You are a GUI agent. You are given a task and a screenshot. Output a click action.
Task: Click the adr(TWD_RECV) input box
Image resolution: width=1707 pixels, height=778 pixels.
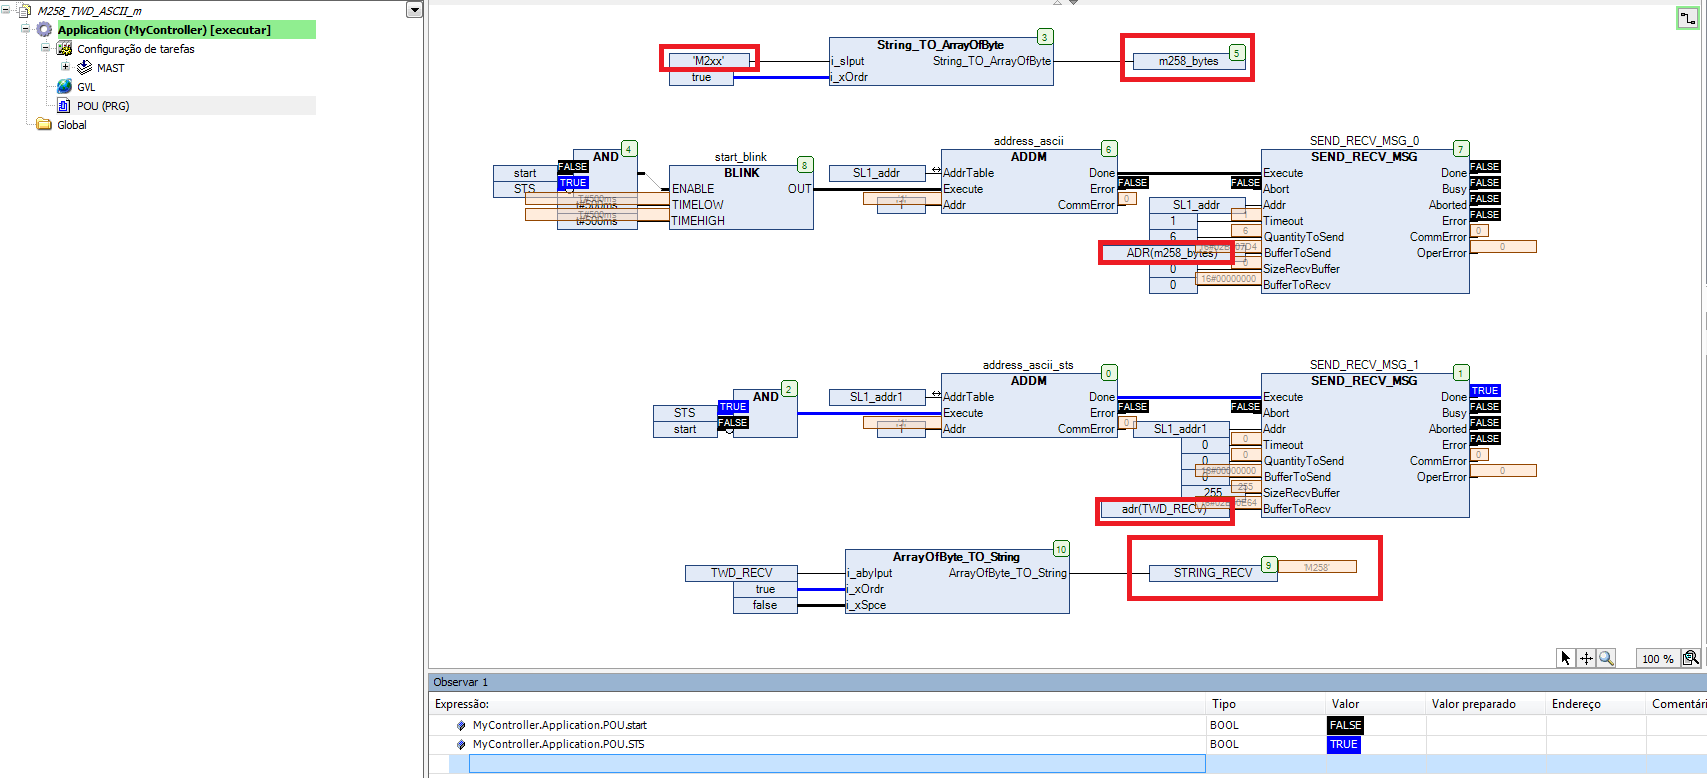click(1165, 509)
